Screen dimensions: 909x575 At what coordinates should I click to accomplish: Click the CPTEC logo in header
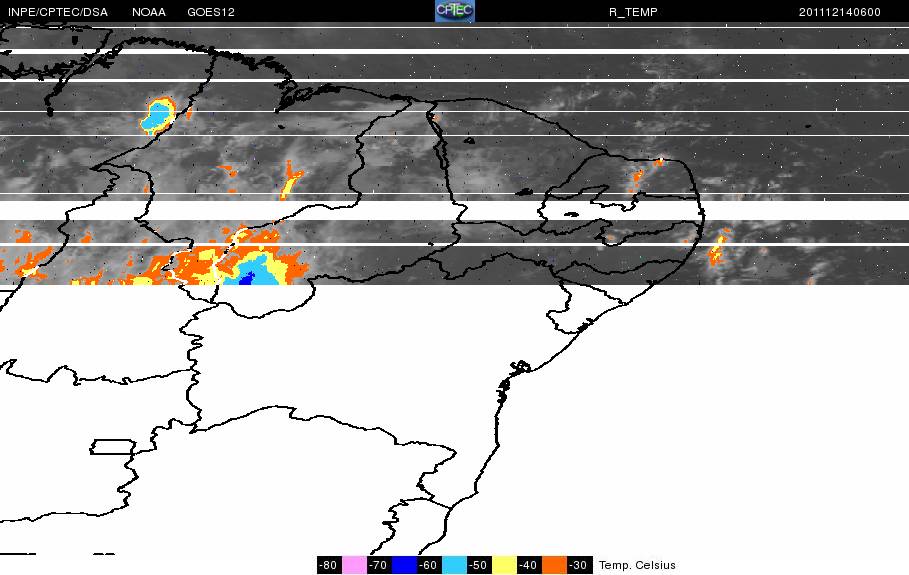pos(454,11)
